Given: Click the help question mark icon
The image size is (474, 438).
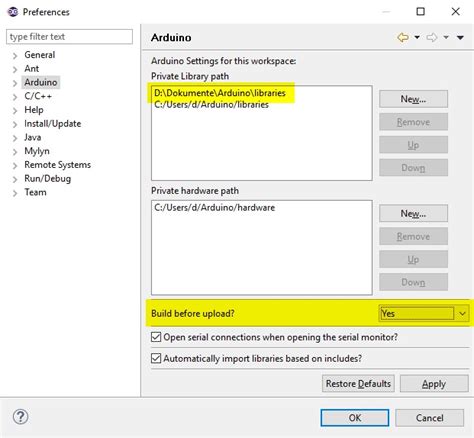Looking at the screenshot, I should point(21,417).
